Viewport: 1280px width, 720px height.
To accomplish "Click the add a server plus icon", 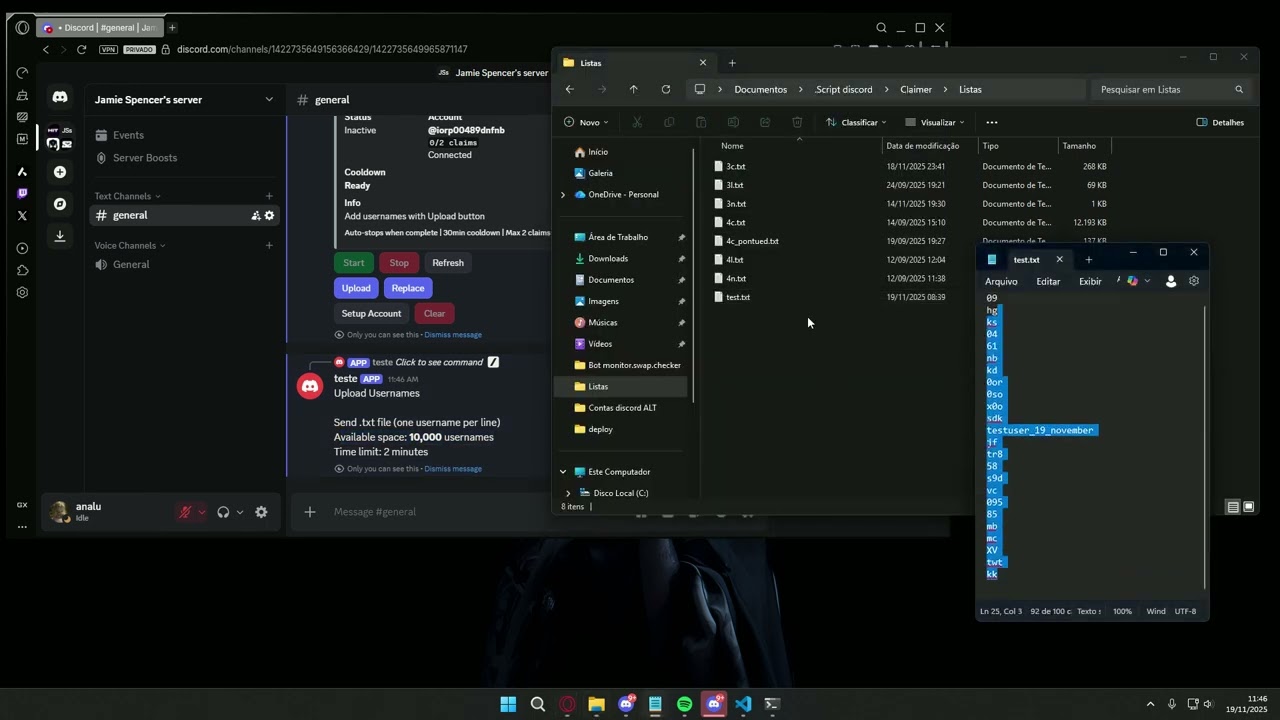I will click(x=60, y=172).
